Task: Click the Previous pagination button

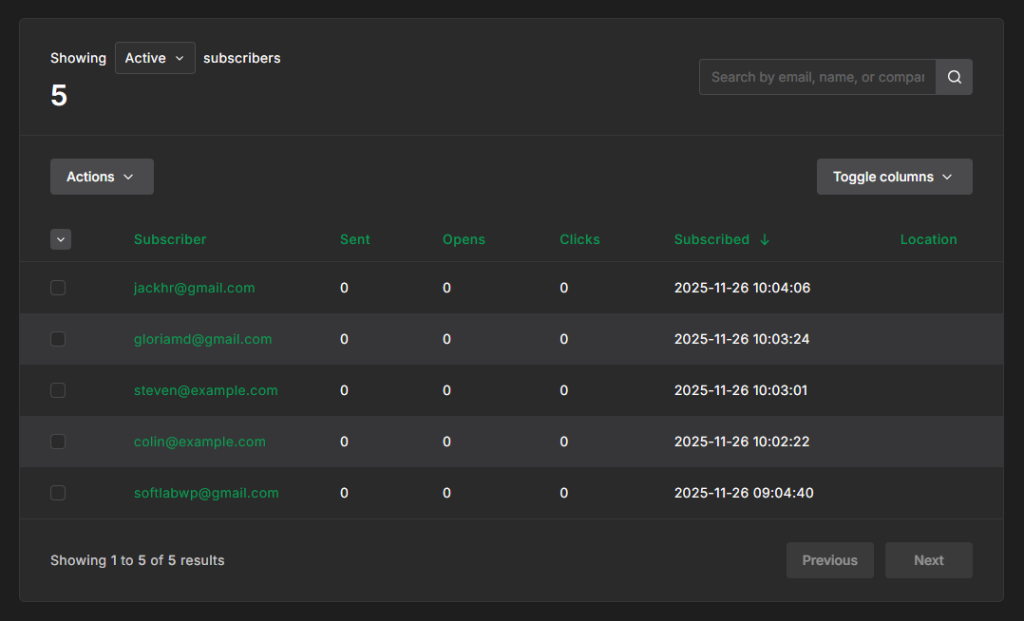Action: click(x=830, y=560)
